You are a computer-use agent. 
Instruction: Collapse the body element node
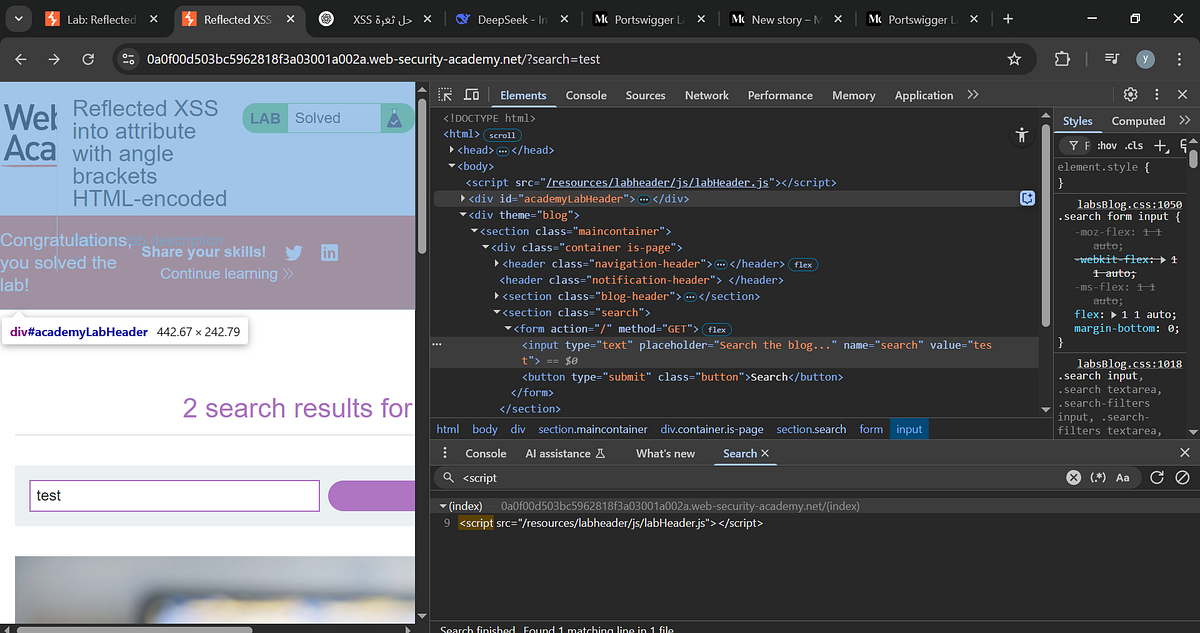452,166
